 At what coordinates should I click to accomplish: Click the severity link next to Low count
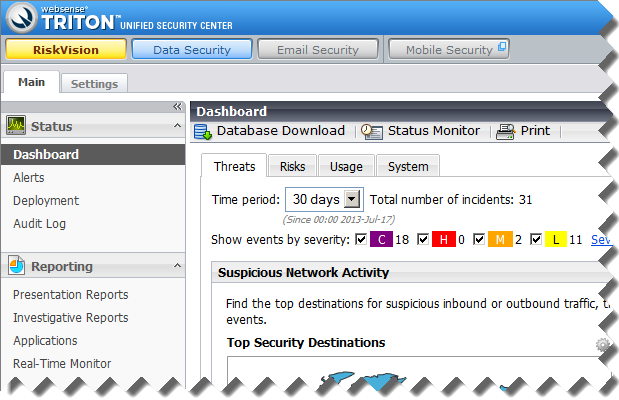pos(601,239)
